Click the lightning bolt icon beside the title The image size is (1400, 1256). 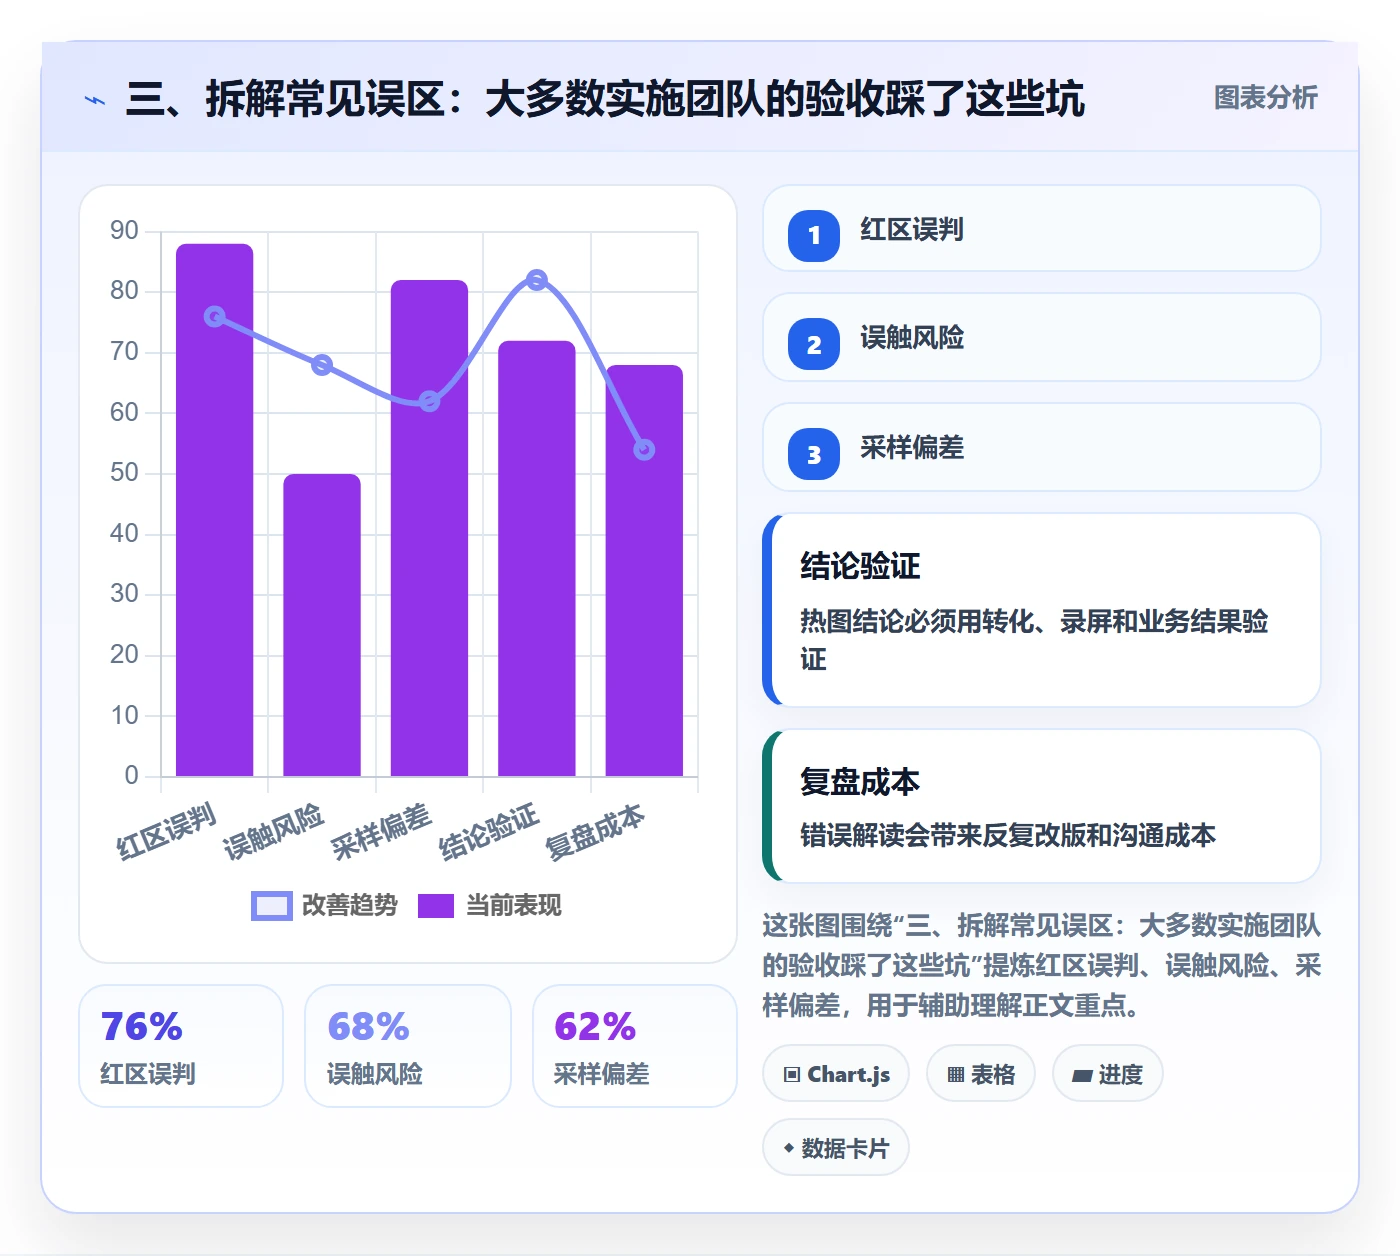[95, 100]
